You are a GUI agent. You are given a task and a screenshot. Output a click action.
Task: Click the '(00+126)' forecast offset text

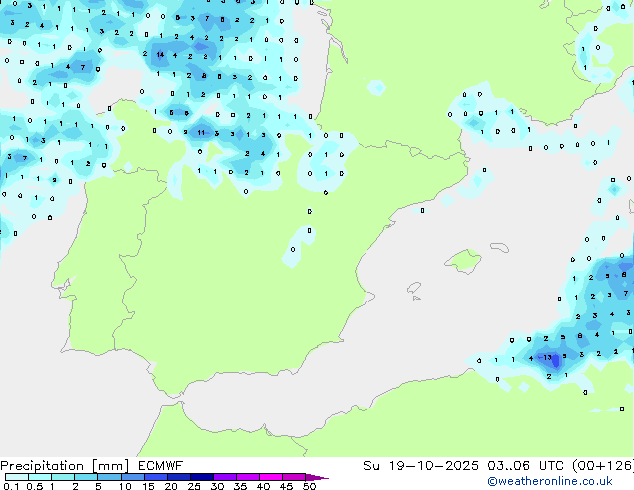click(603, 466)
